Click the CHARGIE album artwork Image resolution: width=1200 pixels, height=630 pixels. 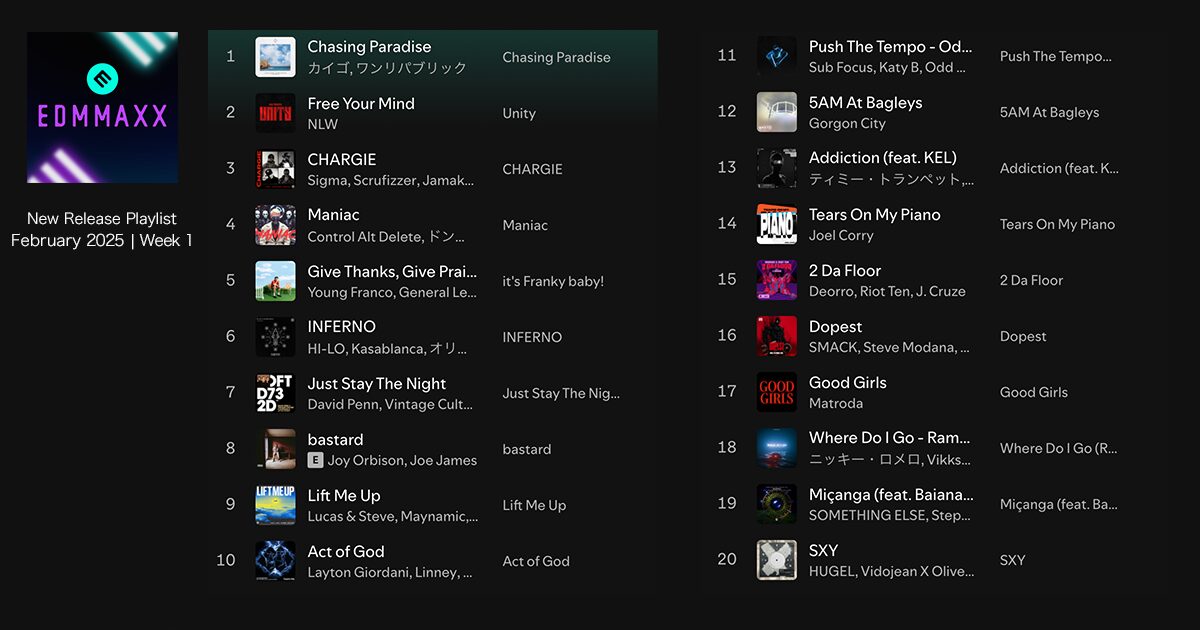tap(275, 169)
